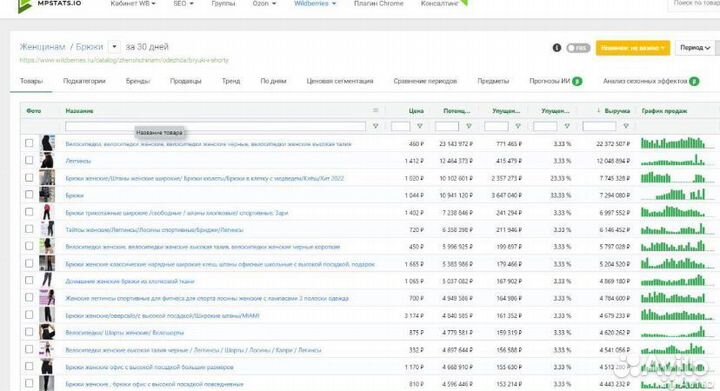
Task: Click the Выручка filter input field
Action: (x=599, y=126)
